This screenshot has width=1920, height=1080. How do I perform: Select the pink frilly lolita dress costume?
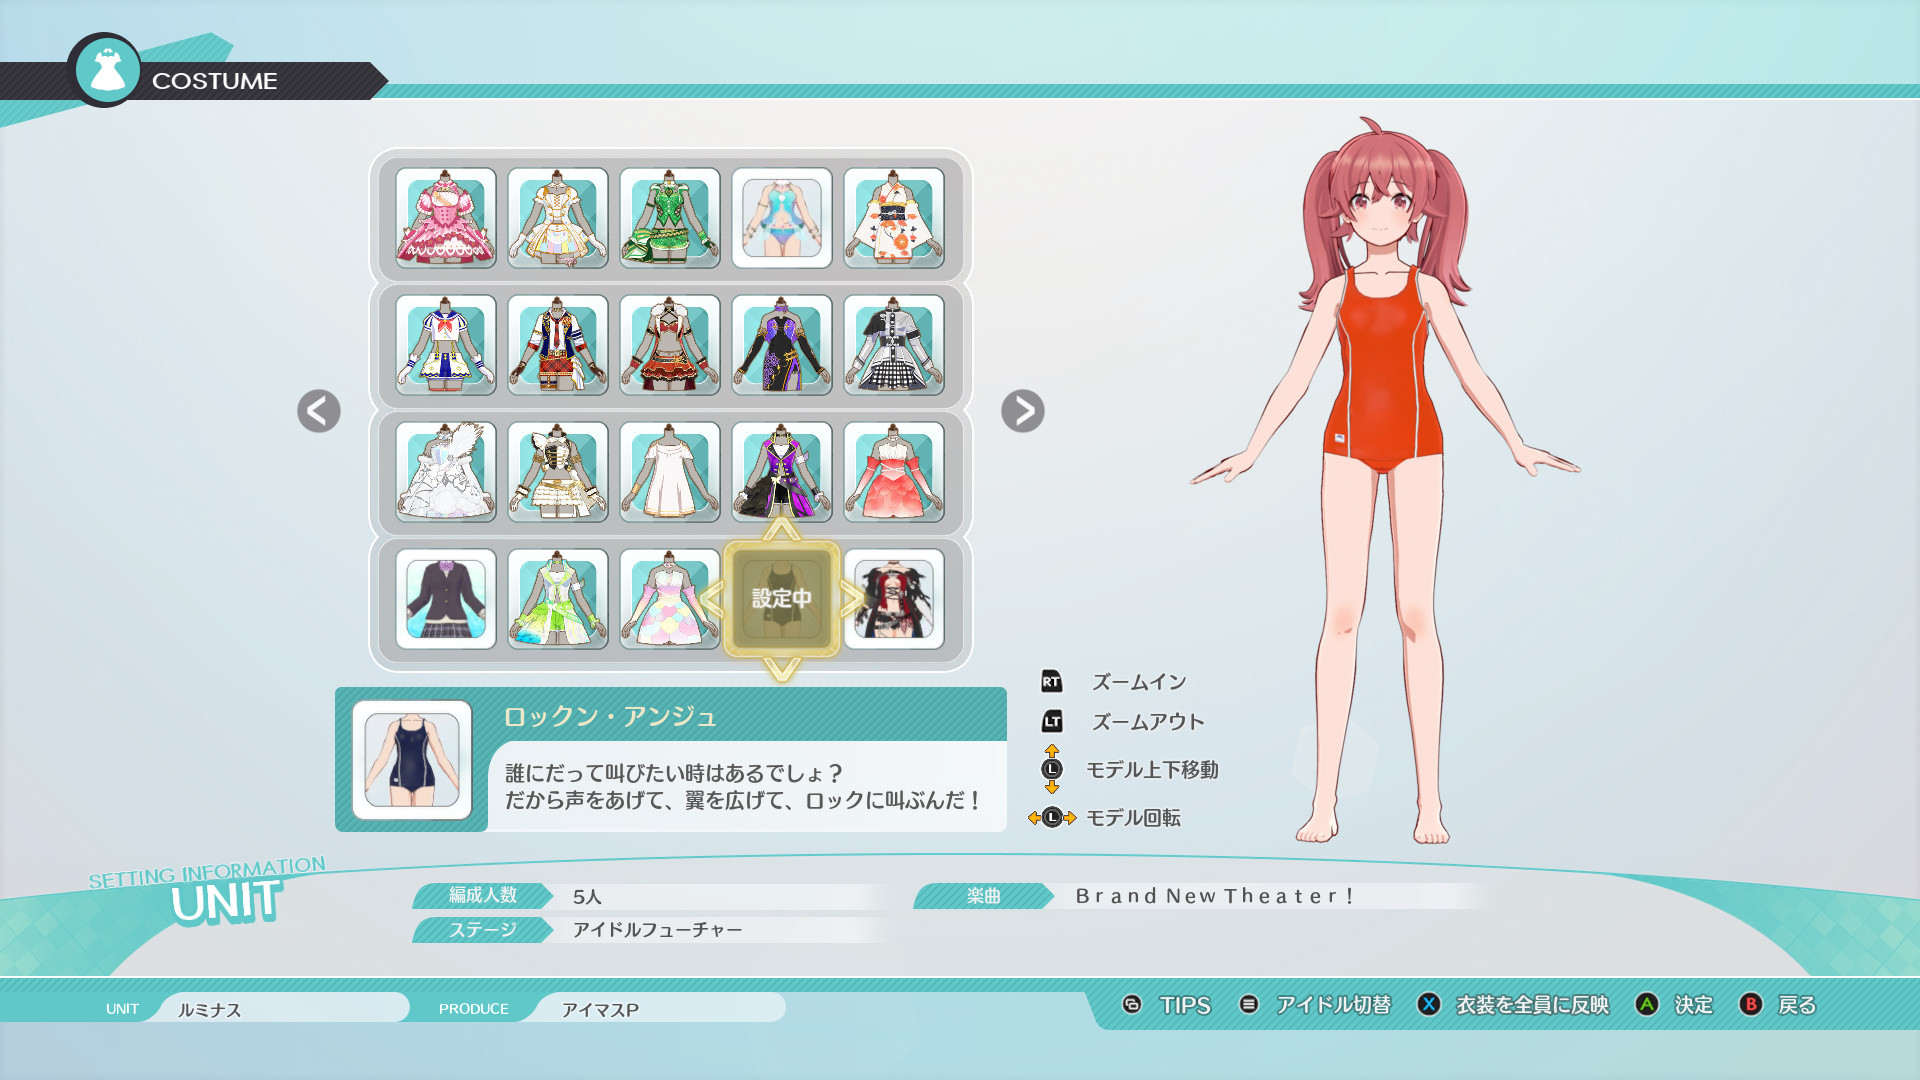tap(446, 218)
